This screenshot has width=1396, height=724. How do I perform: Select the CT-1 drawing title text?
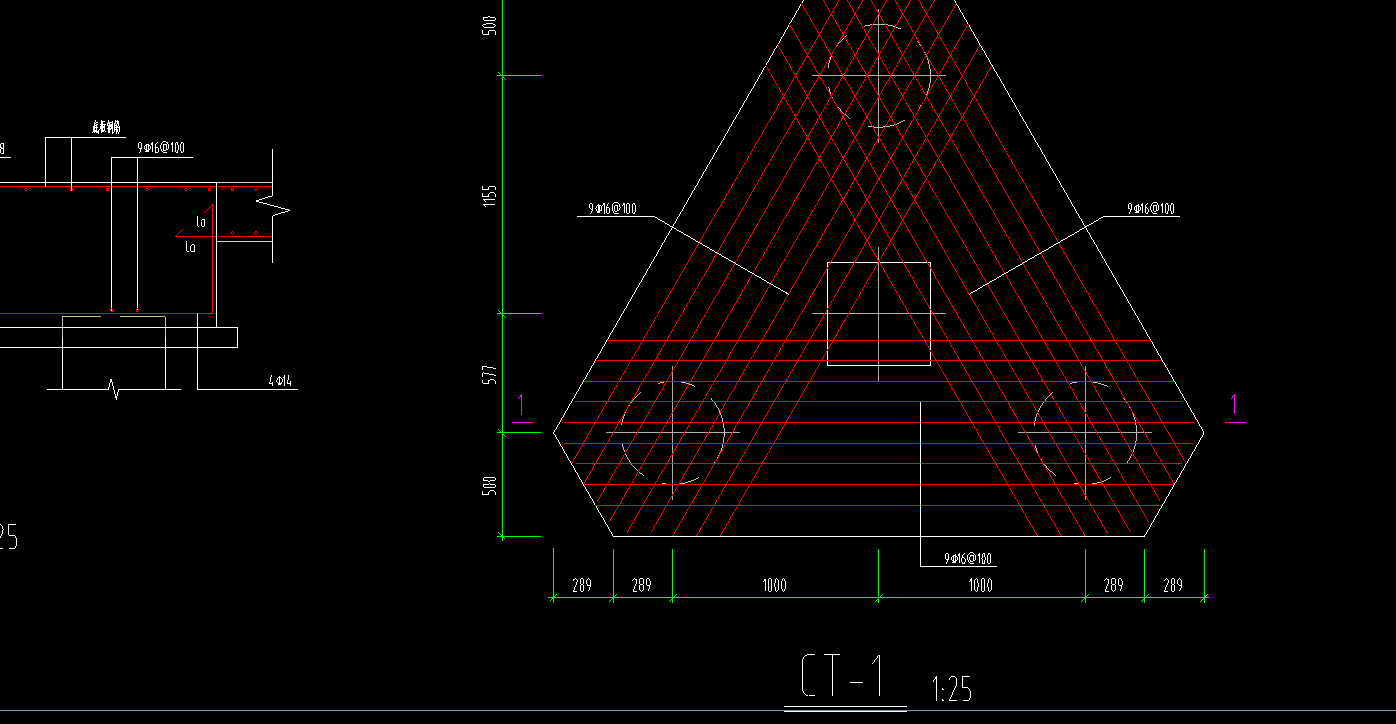(843, 677)
